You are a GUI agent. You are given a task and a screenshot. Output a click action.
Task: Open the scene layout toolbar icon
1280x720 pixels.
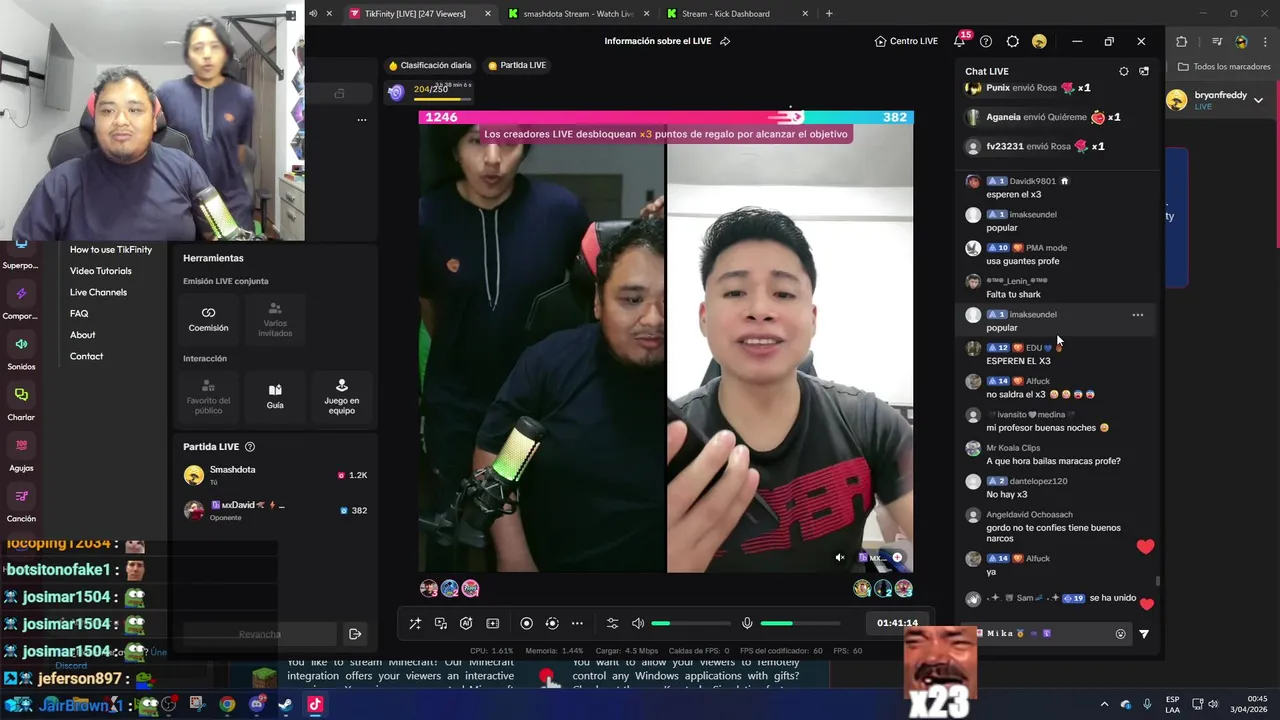pos(492,623)
